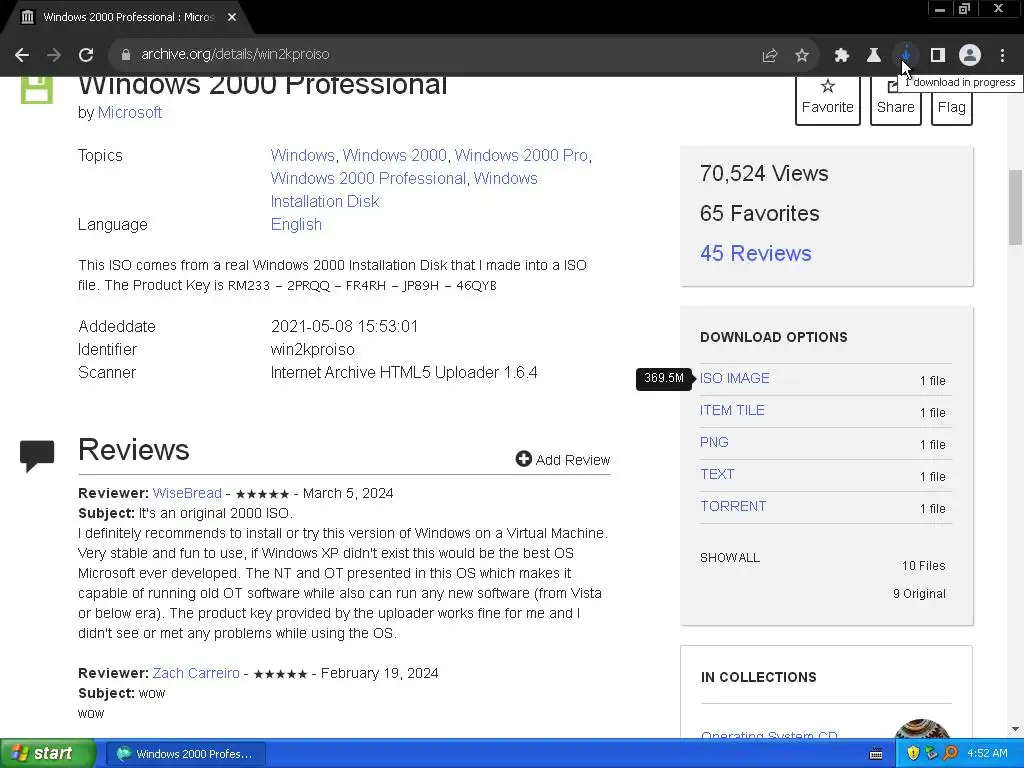This screenshot has height=768, width=1024.
Task: Toggle the side panel icon
Action: [x=938, y=56]
